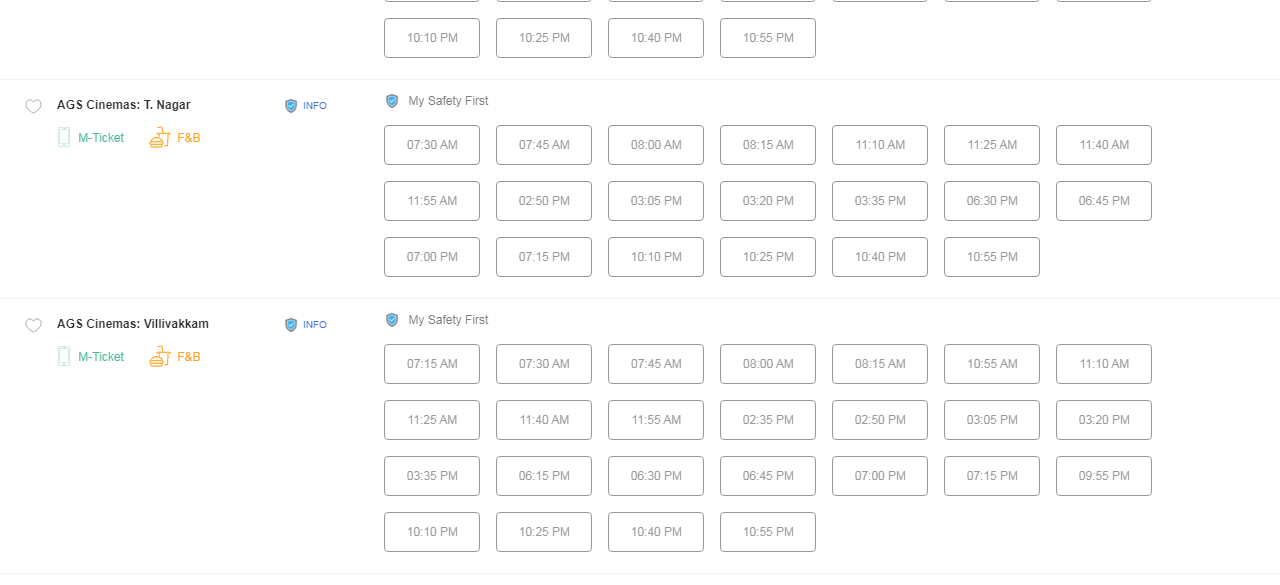Favorite AGS Cinemas T. Nagar heart icon
Image resolution: width=1280 pixels, height=585 pixels.
[33, 106]
